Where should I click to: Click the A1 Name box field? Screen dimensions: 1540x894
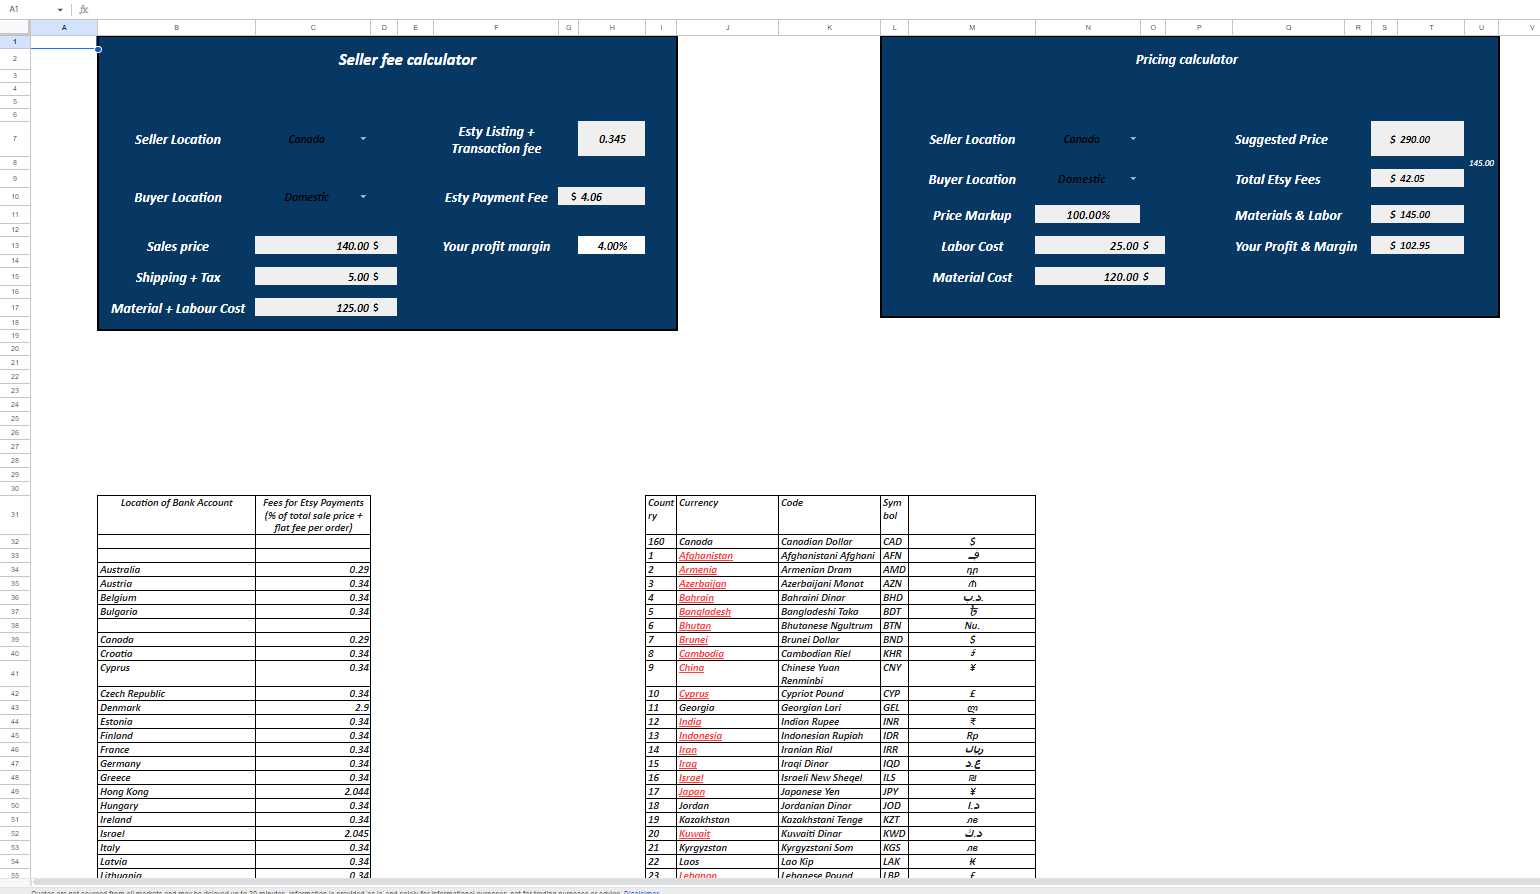tap(28, 9)
